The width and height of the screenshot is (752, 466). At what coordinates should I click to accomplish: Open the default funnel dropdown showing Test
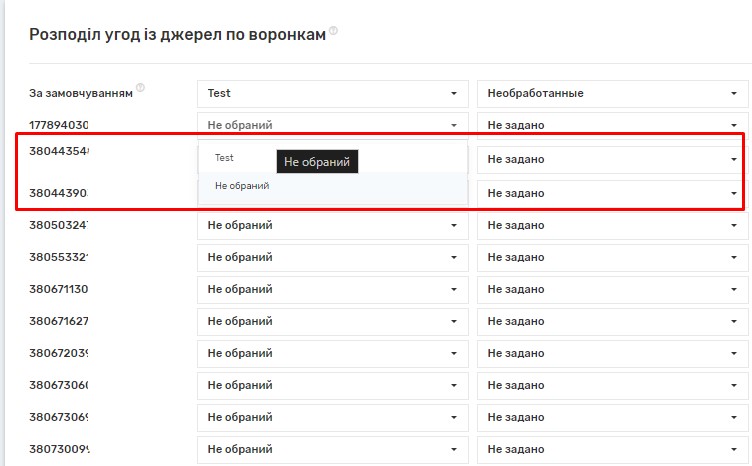[333, 94]
